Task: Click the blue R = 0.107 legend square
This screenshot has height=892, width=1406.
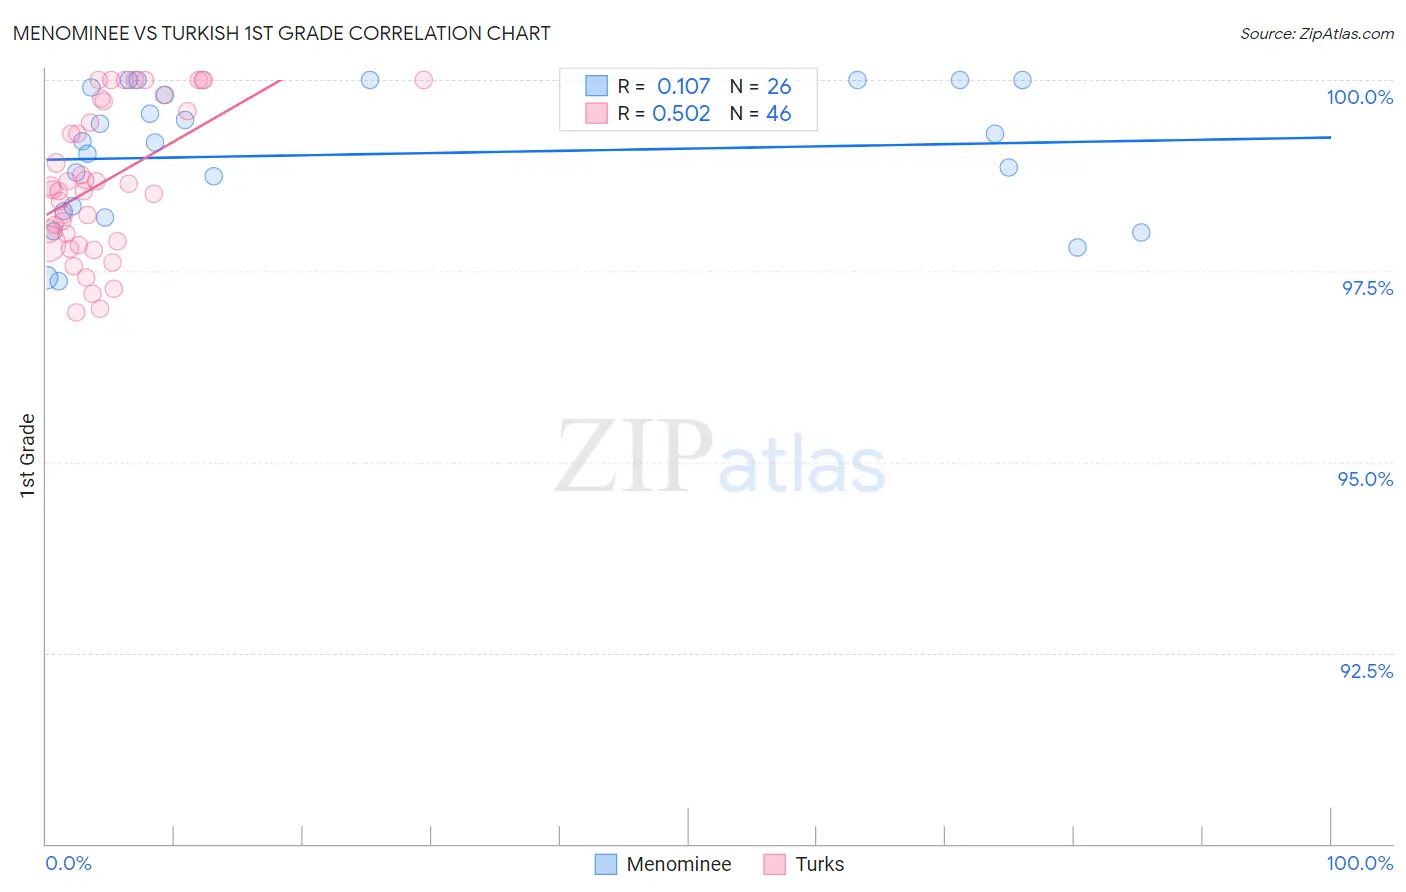Action: click(596, 86)
